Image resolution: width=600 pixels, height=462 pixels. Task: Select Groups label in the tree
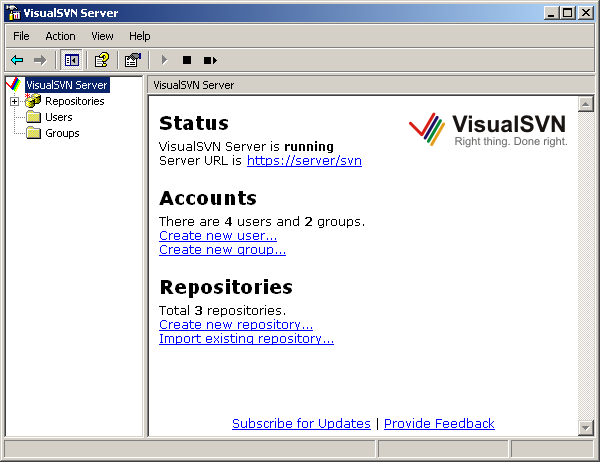[x=62, y=133]
